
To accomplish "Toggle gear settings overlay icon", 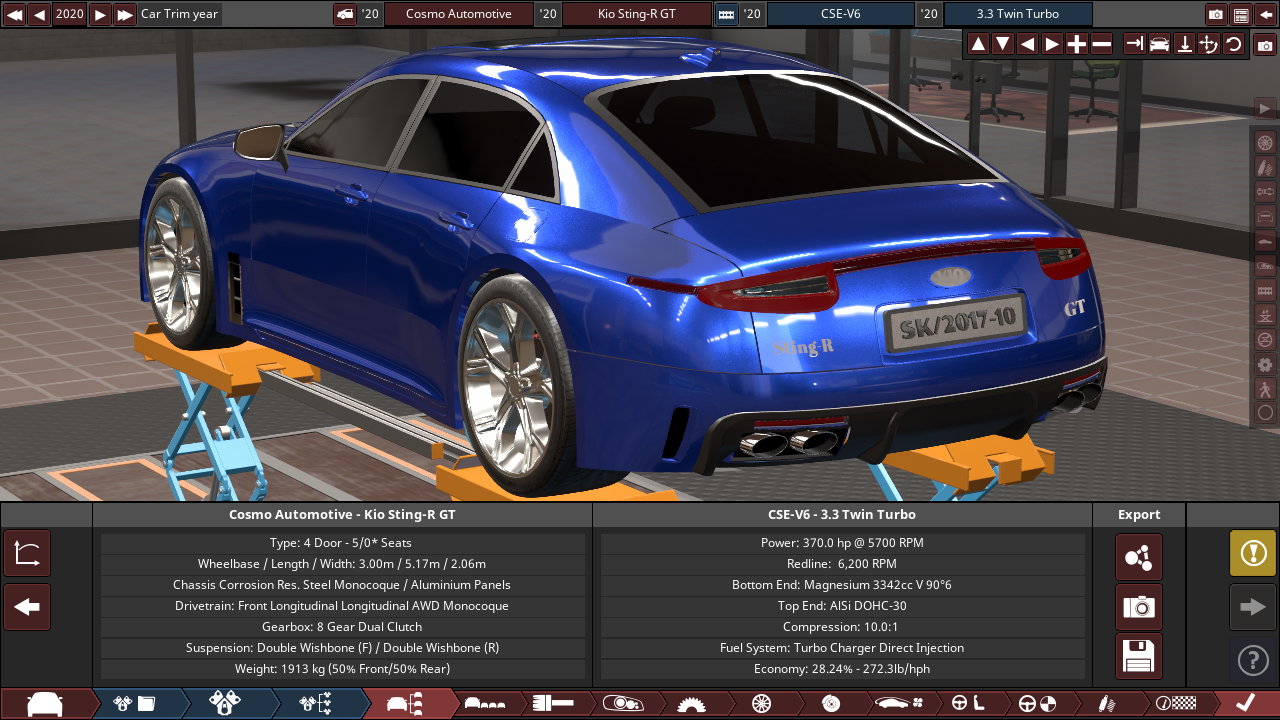I will (1265, 364).
